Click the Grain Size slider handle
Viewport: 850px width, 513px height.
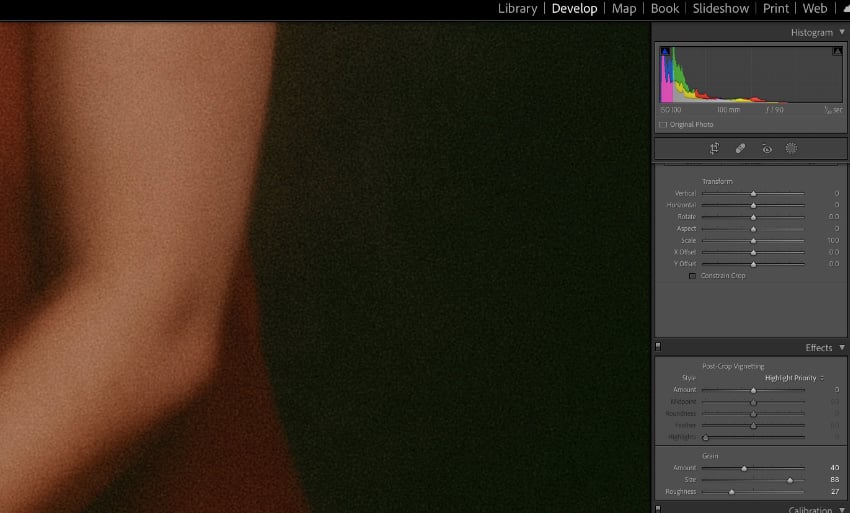point(790,480)
